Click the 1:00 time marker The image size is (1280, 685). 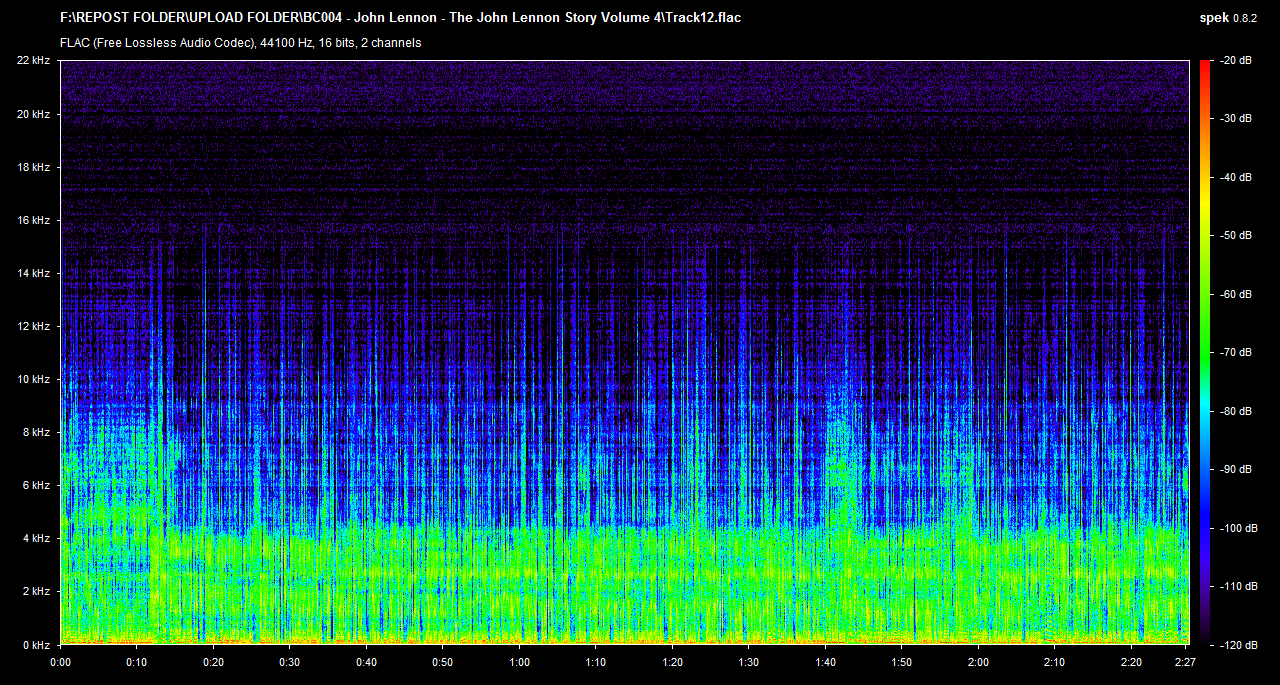pos(519,662)
